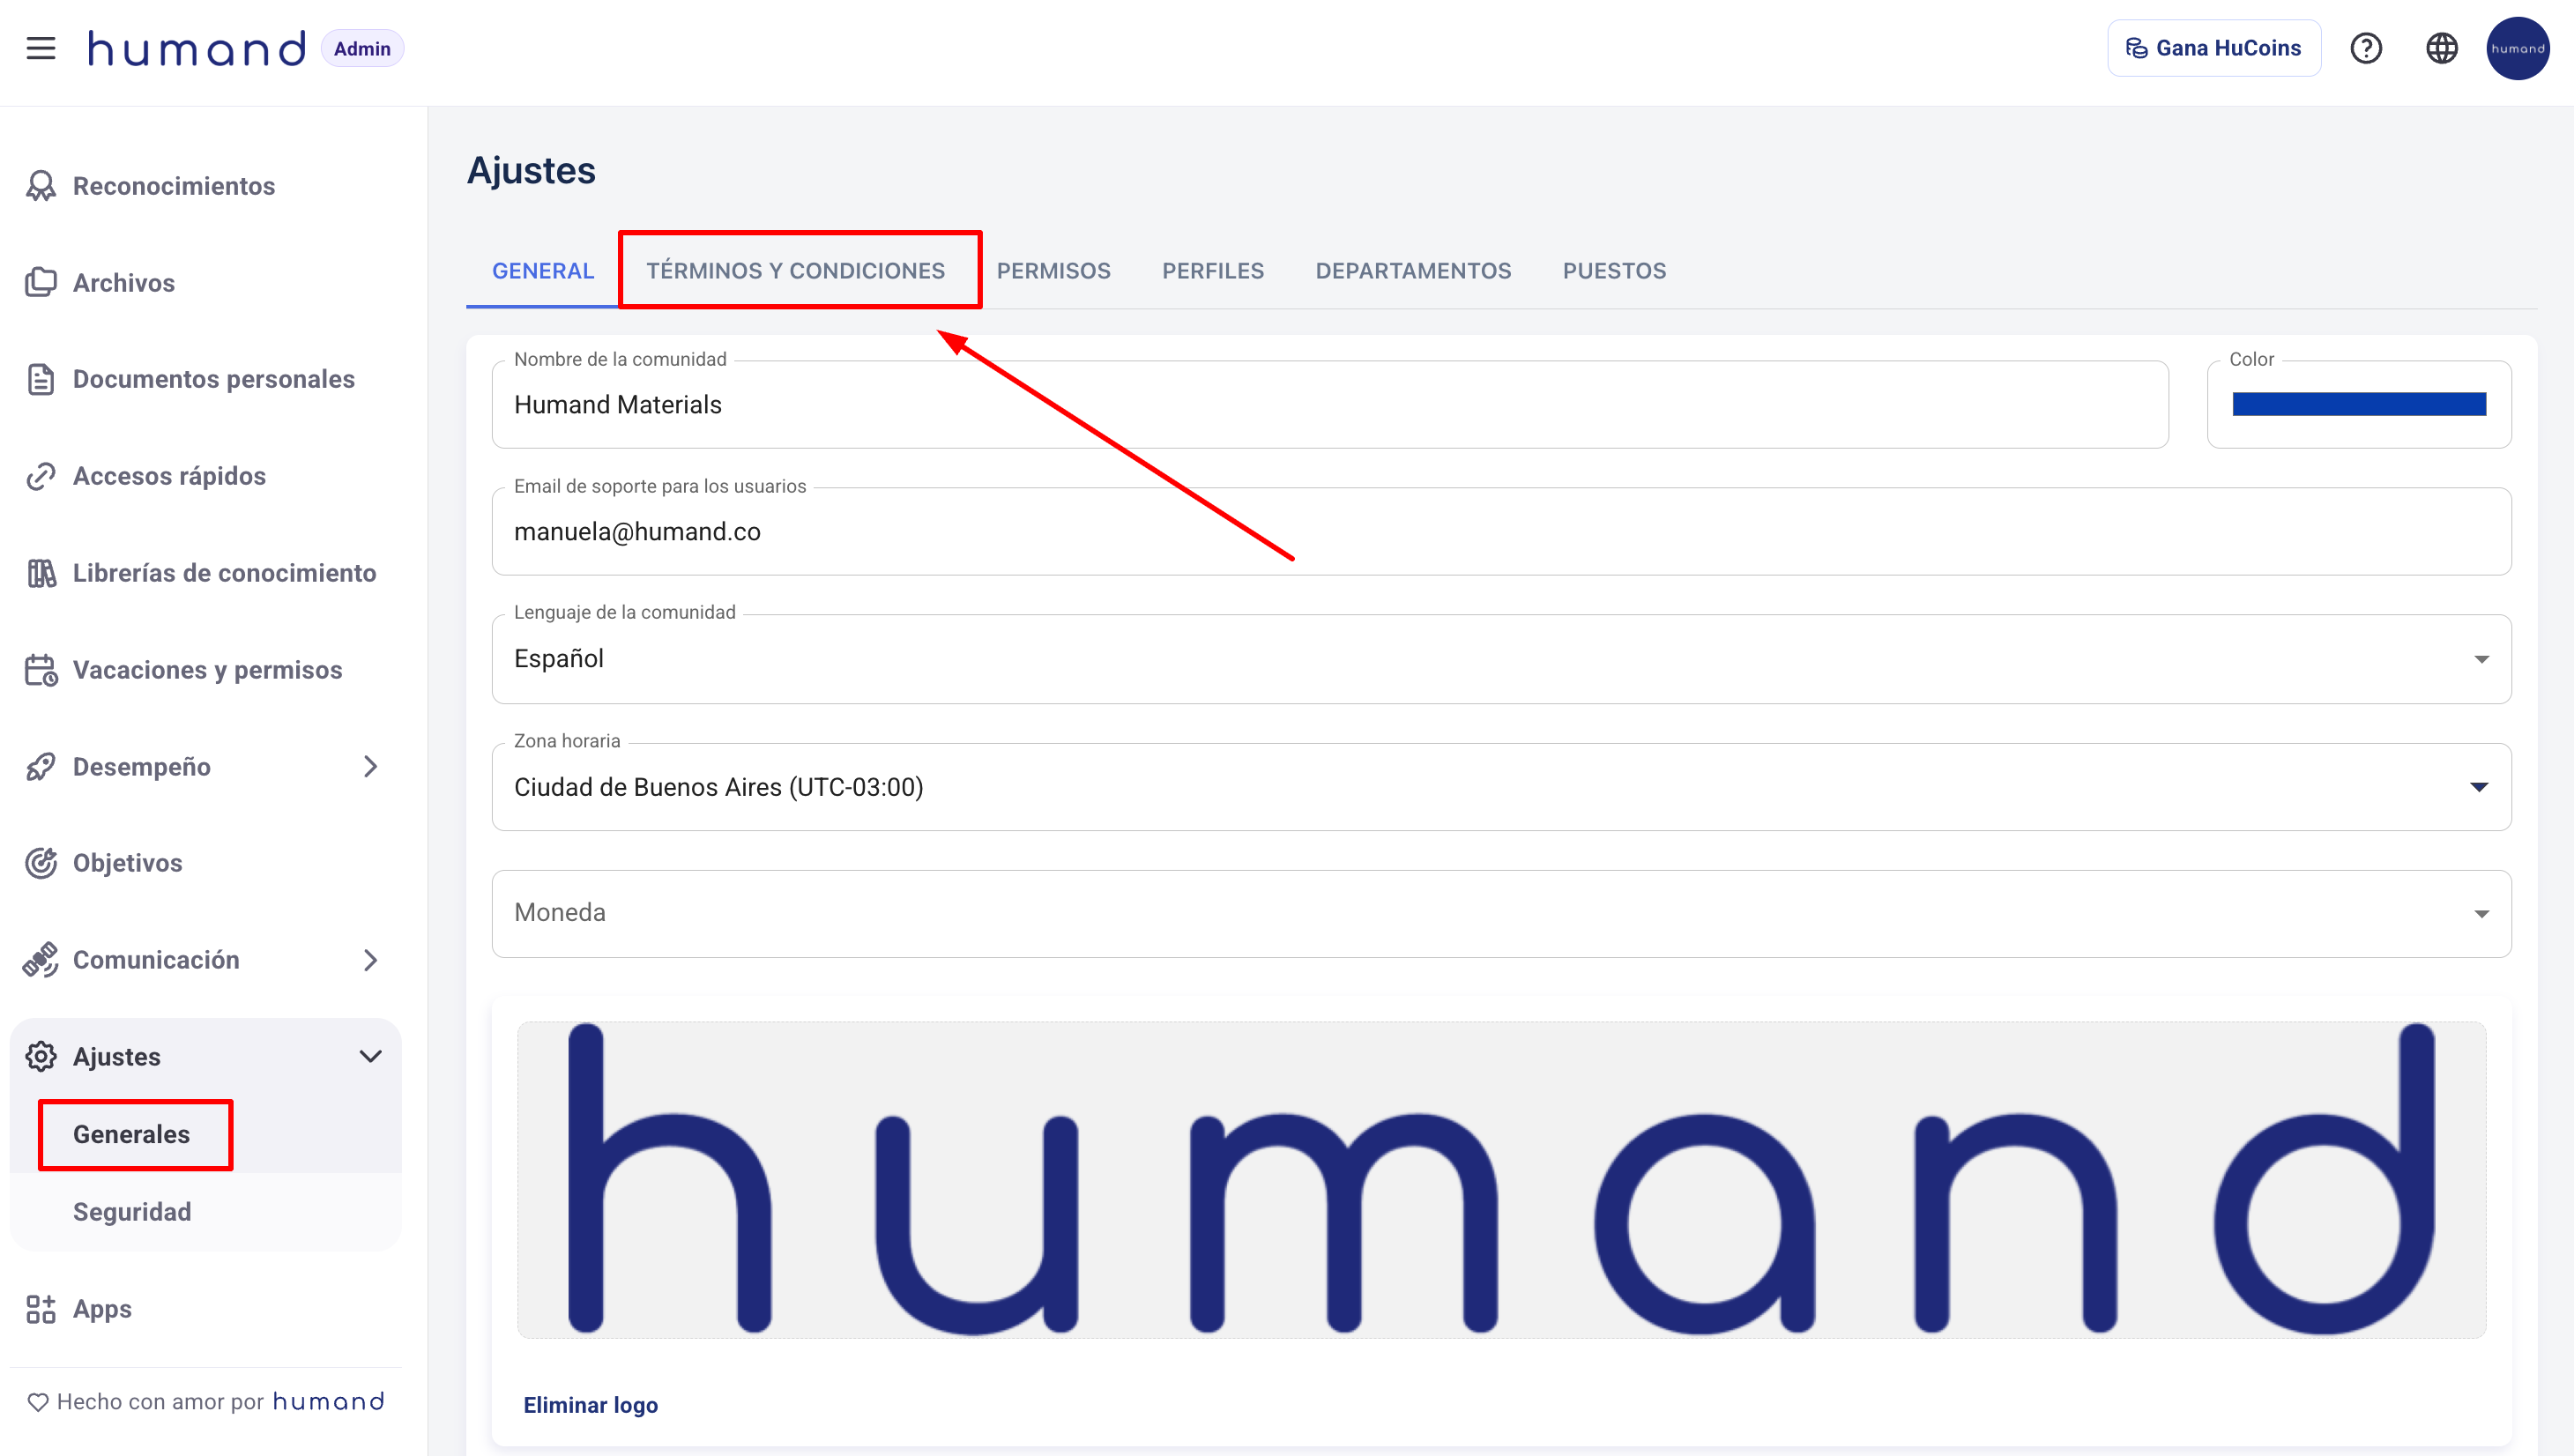
Task: Switch to the PUESTOS tab
Action: (x=1614, y=271)
